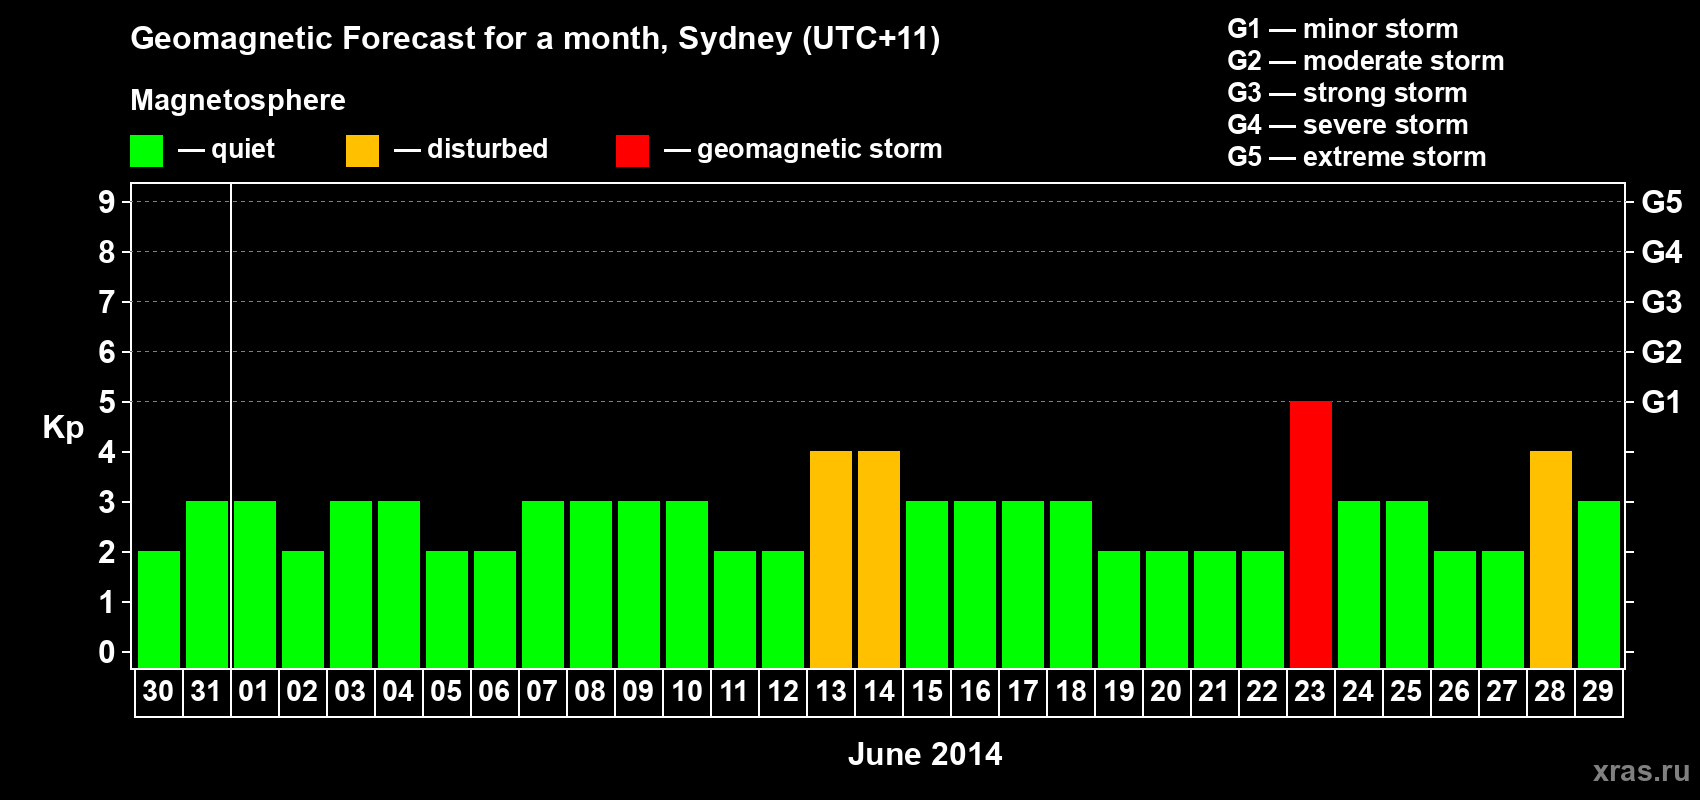Click the Kp axis label
Screen dimensions: 1700x800
(63, 428)
